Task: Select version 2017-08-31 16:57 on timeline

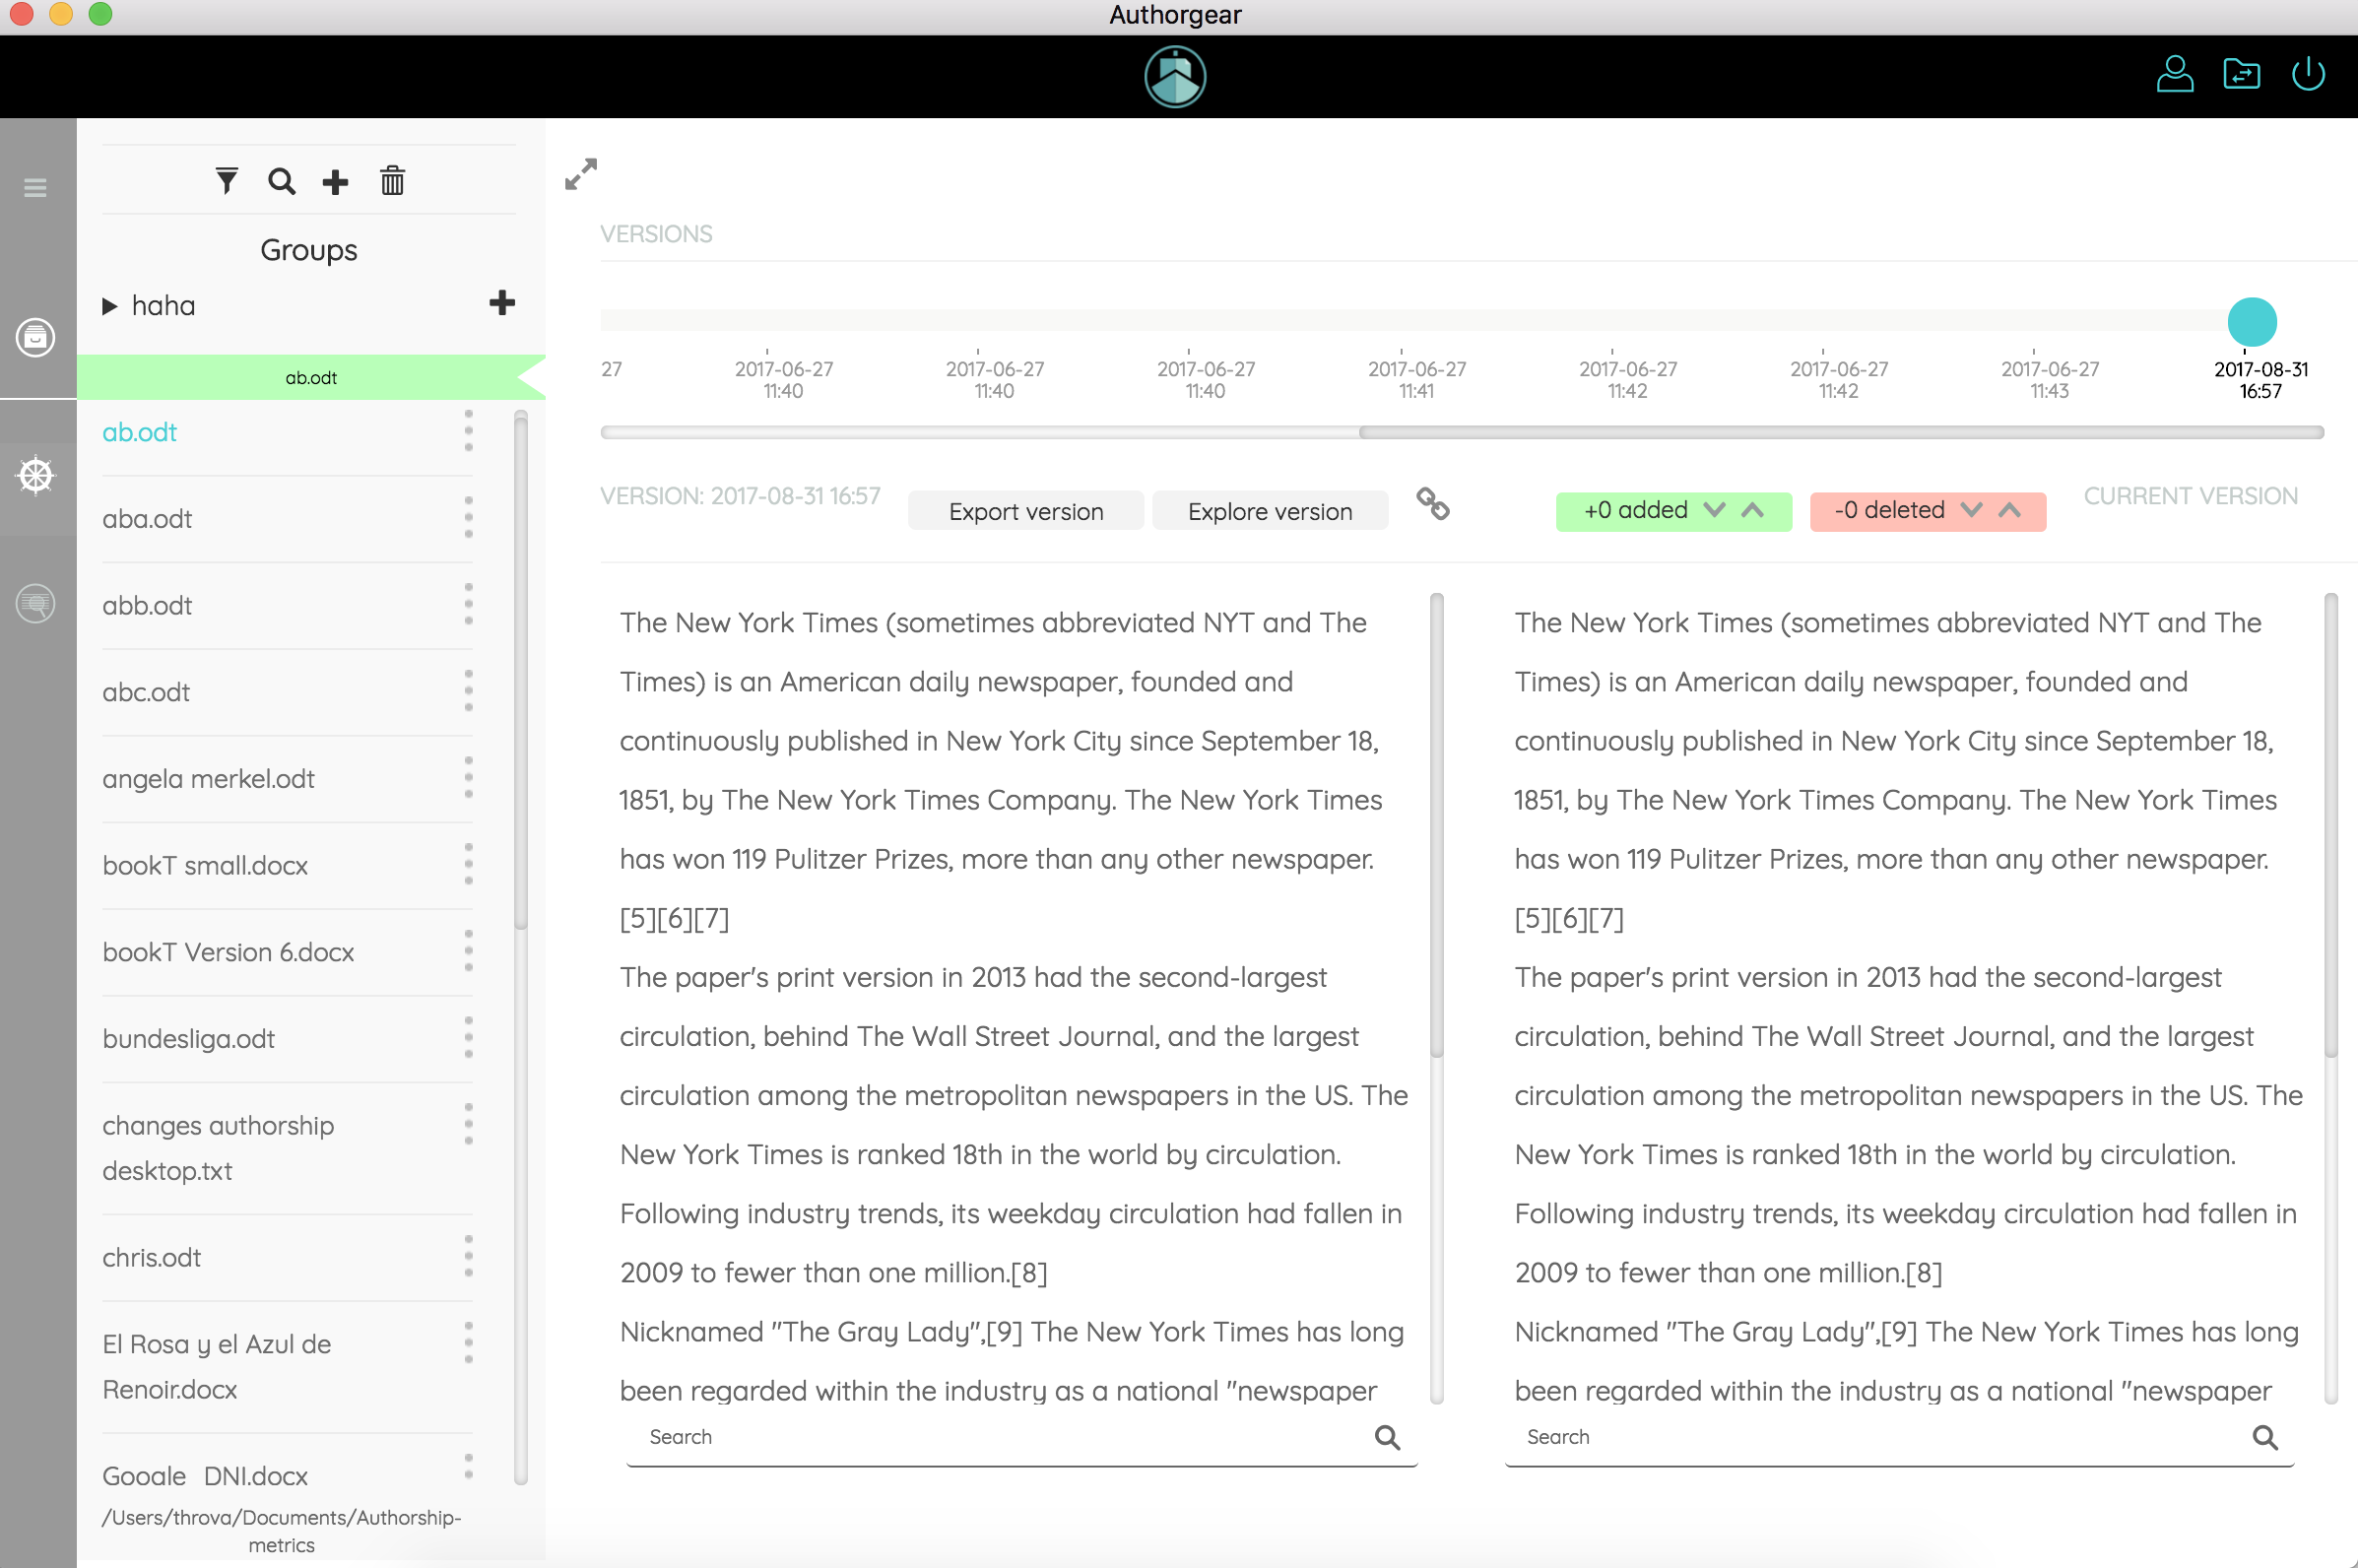Action: 2260,379
